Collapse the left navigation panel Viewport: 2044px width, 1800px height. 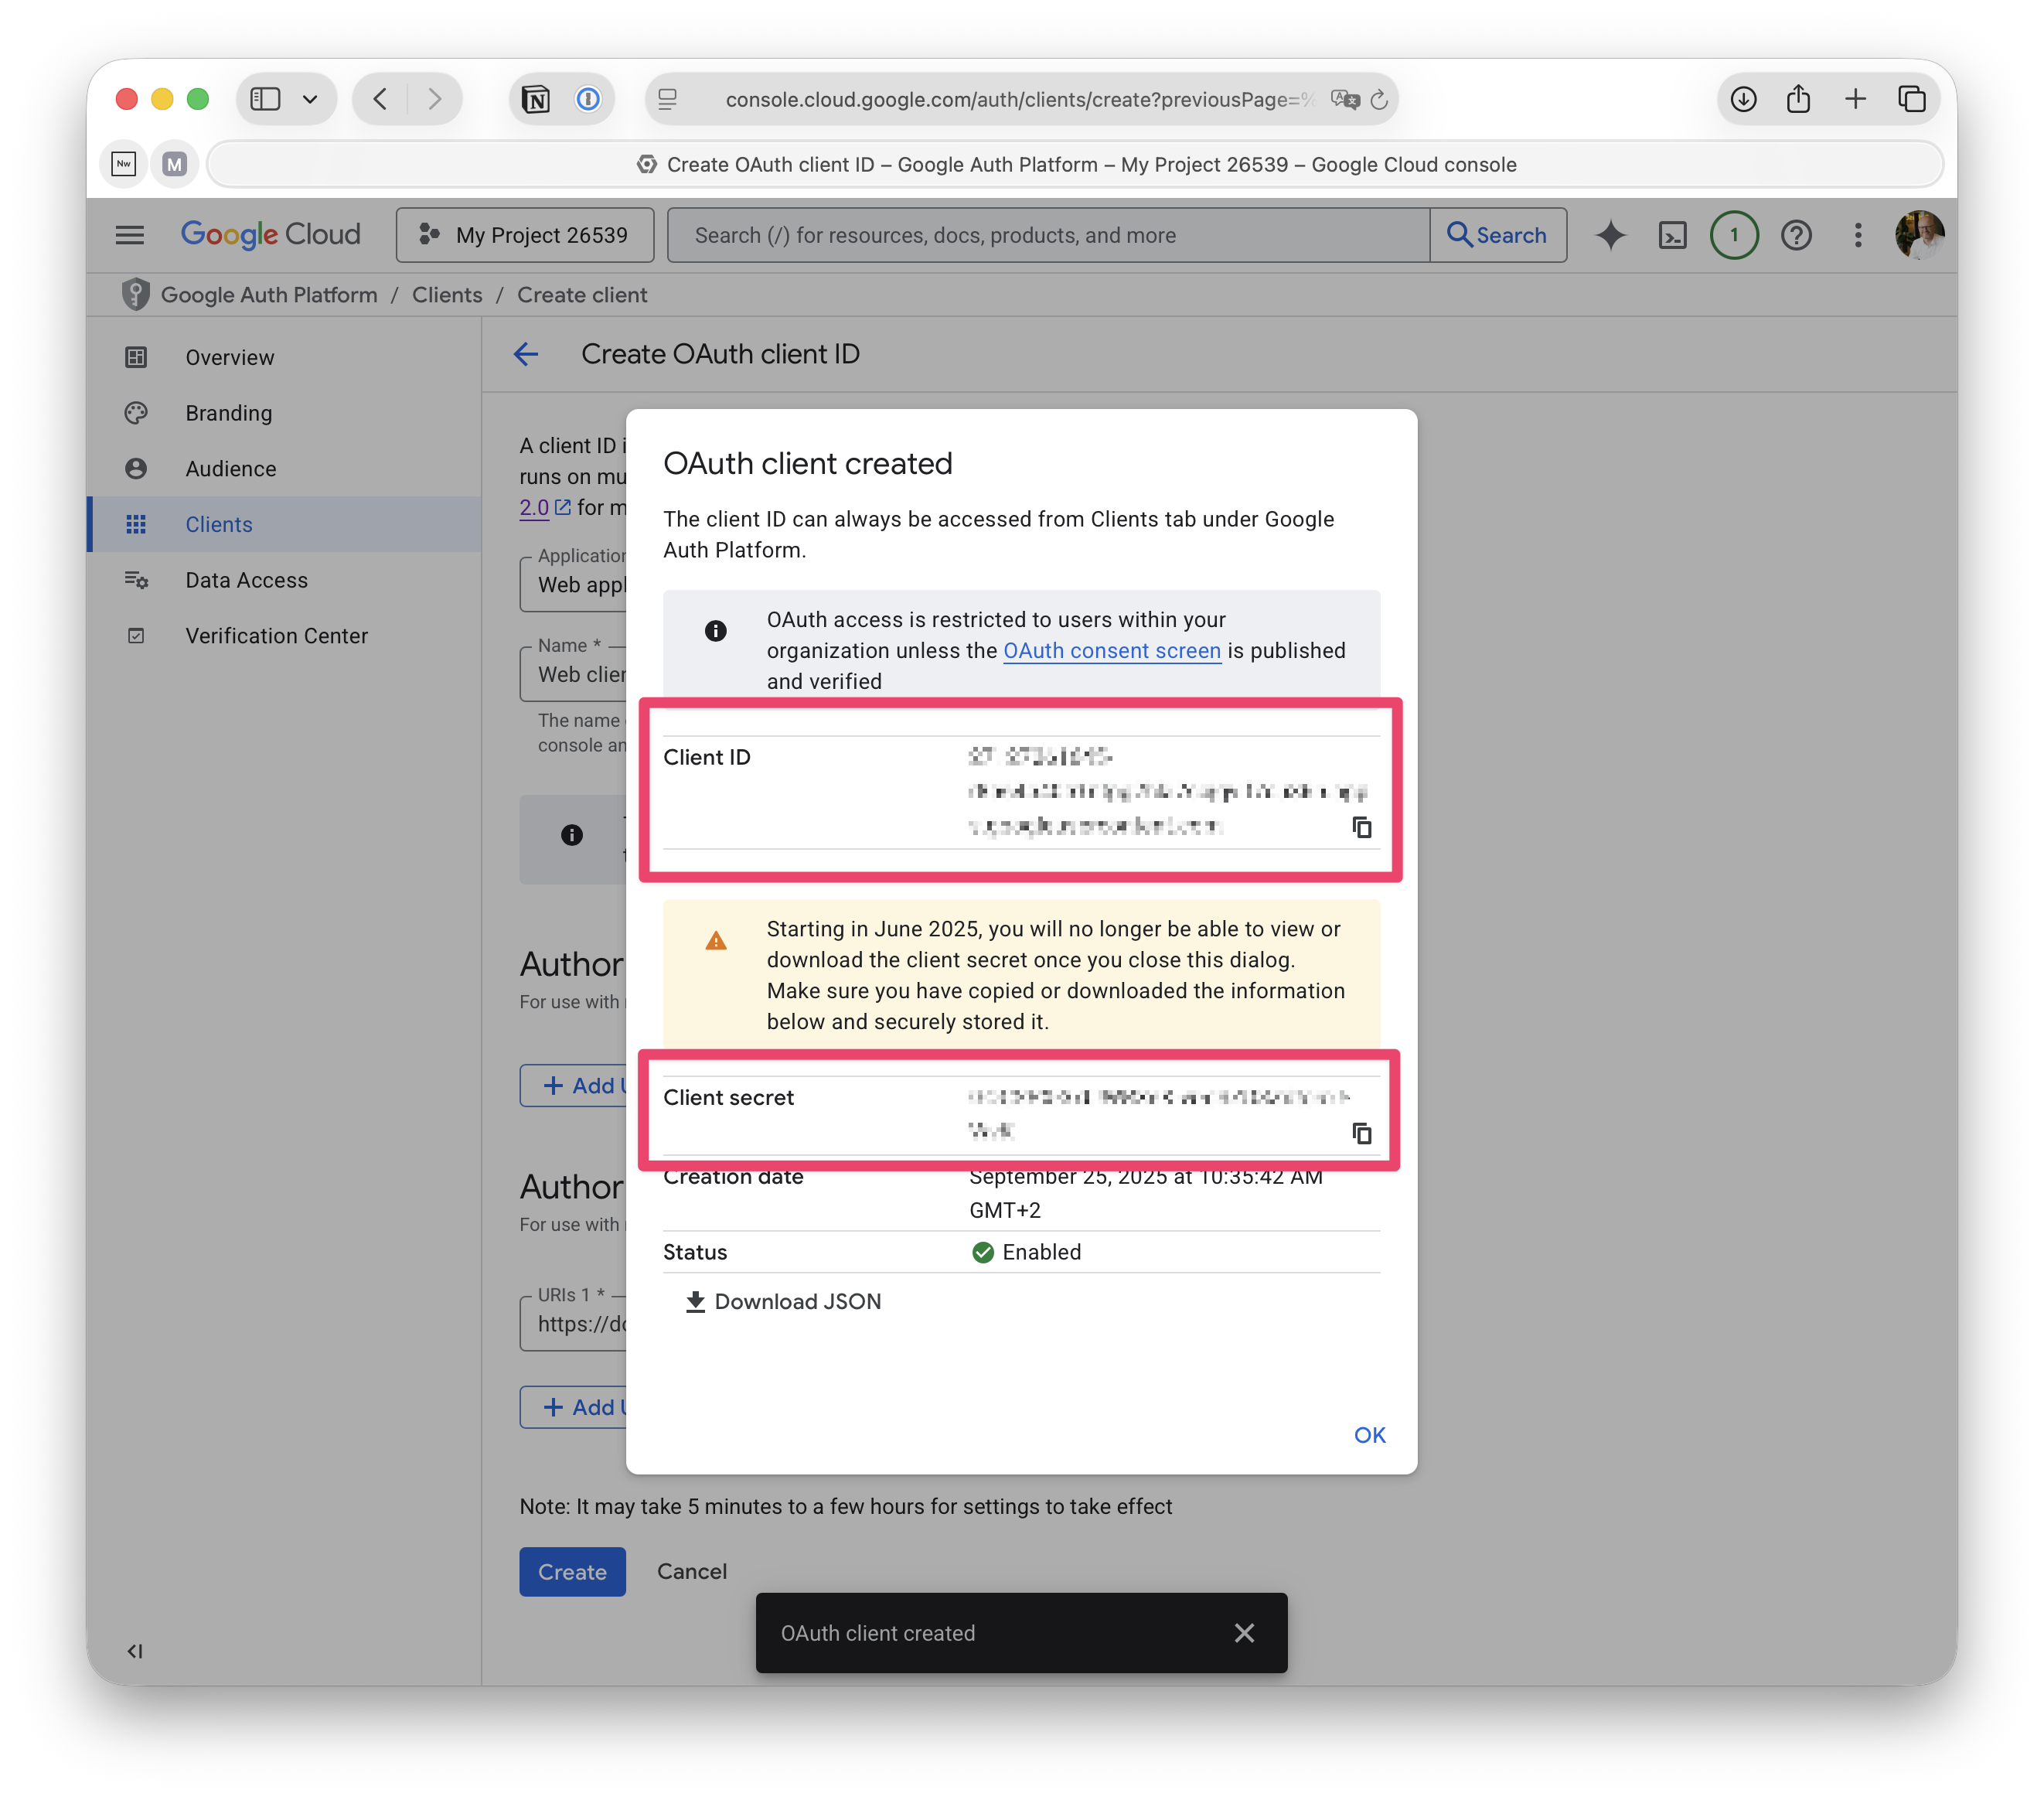pos(135,1651)
